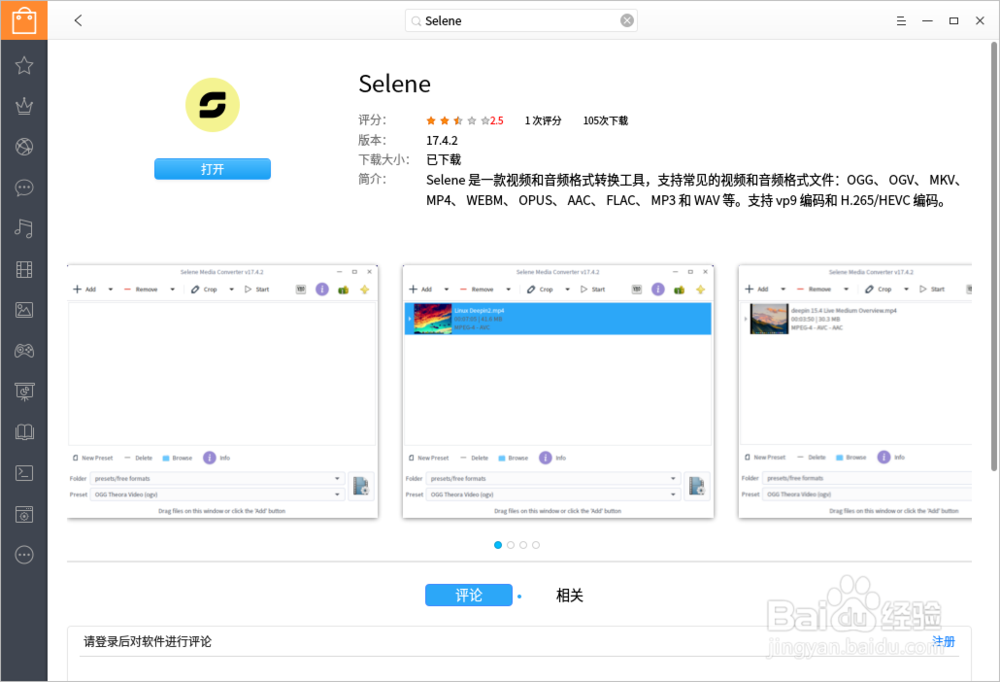Browse Music apps from the sidebar
Image resolution: width=1000 pixels, height=682 pixels.
click(x=25, y=228)
